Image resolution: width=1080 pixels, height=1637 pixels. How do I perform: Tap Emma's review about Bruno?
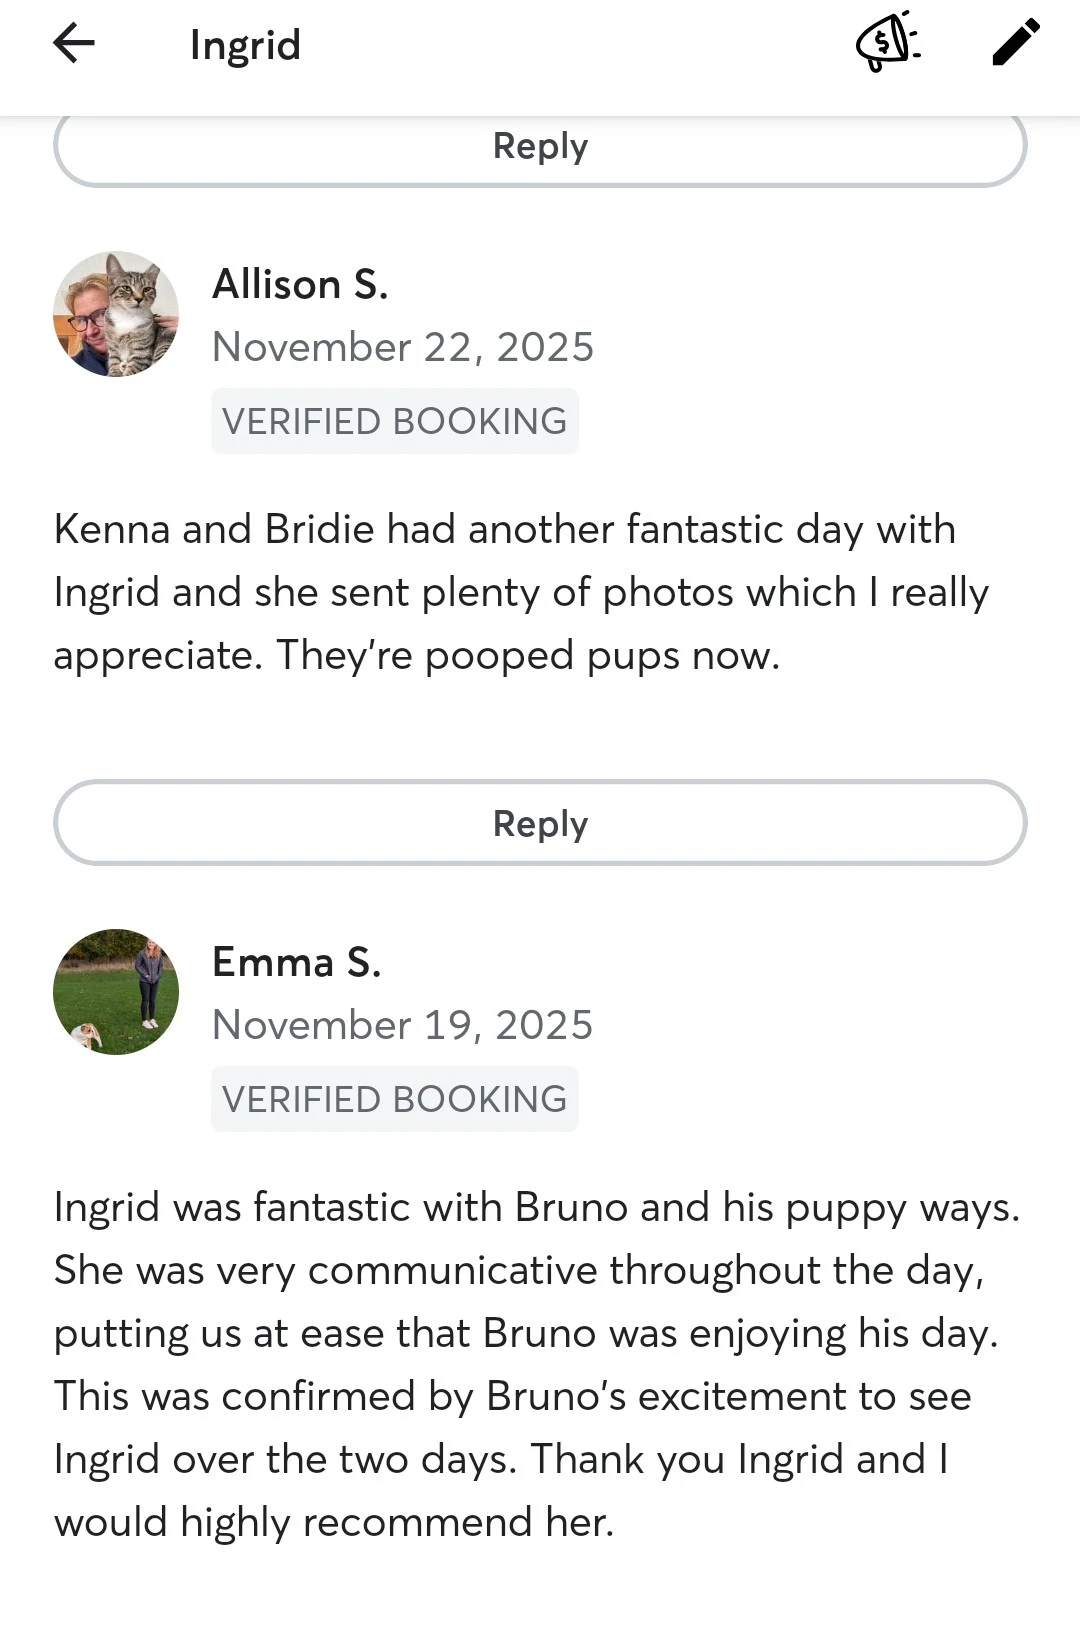click(537, 1364)
